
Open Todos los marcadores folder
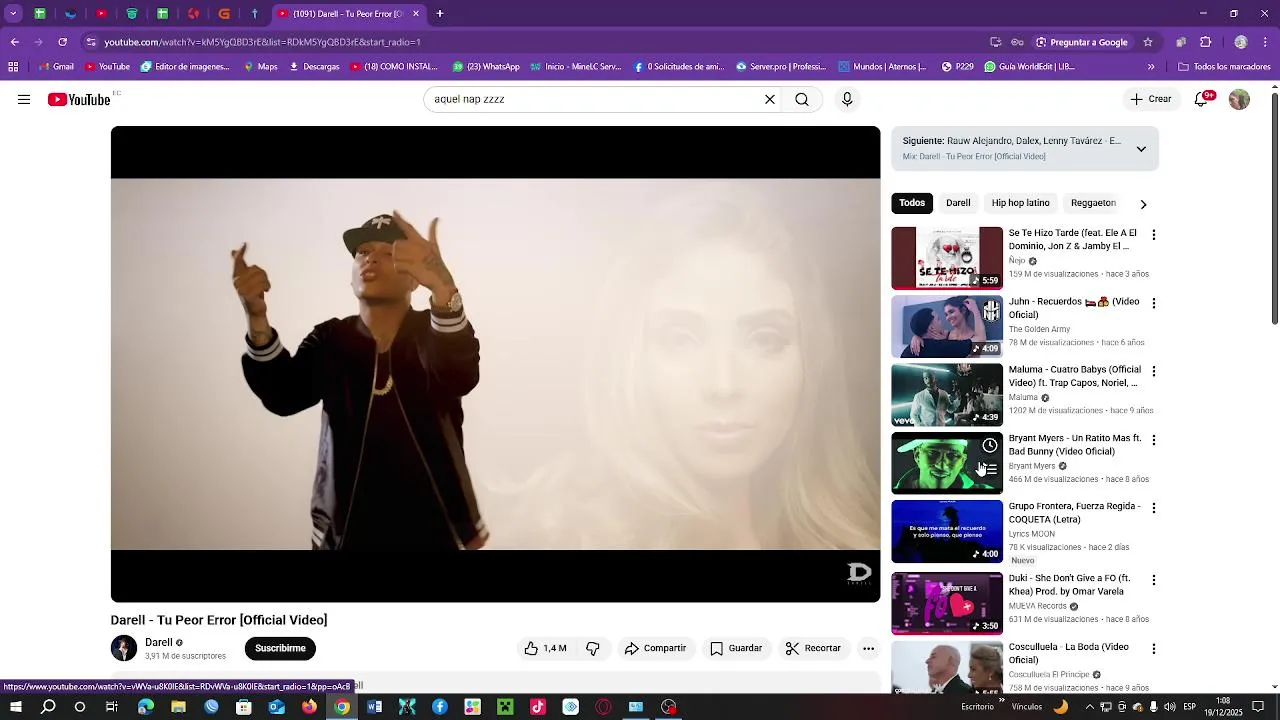(1224, 67)
